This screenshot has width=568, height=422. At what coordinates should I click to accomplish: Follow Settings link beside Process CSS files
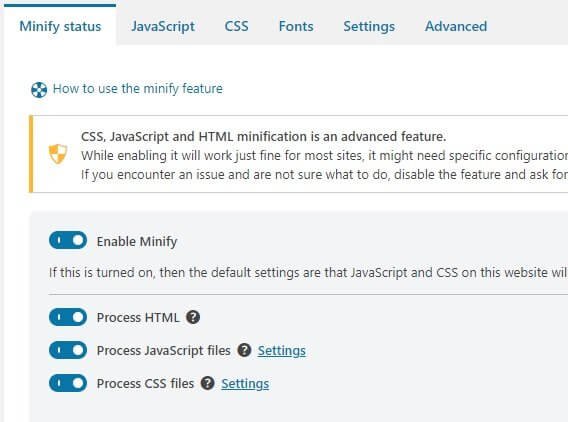[x=245, y=384]
